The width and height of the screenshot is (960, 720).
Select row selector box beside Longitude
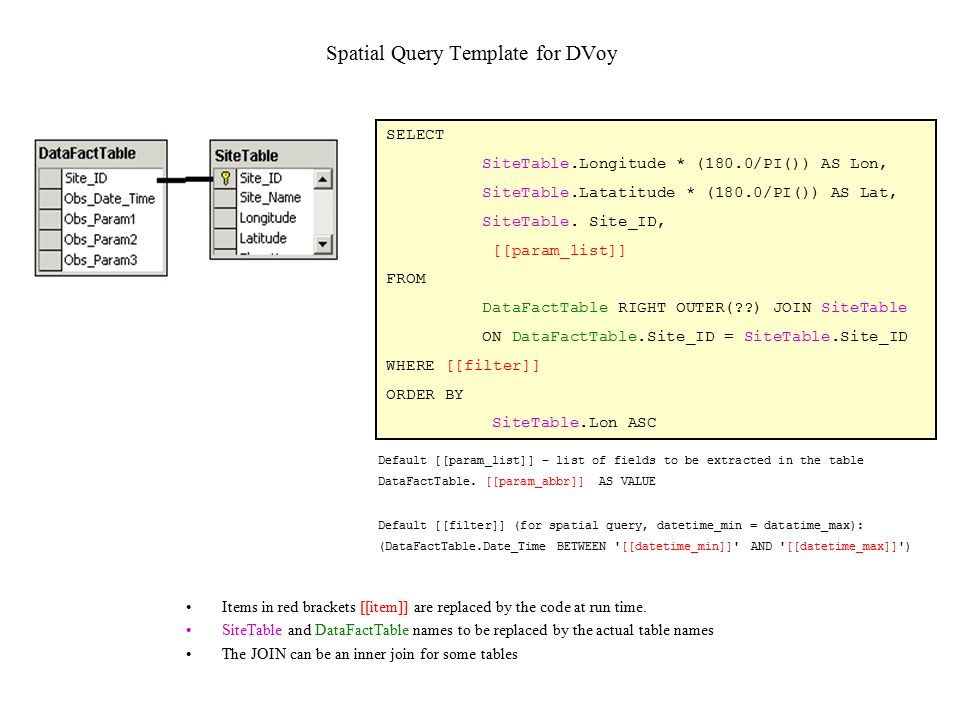point(225,218)
